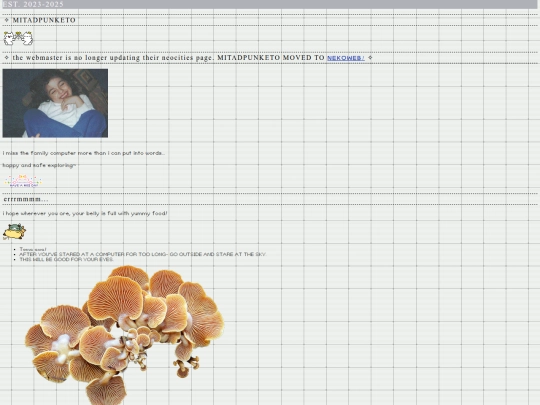Click the 'your belly is full' sentence
Screen dimensions: 540x405
point(85,214)
